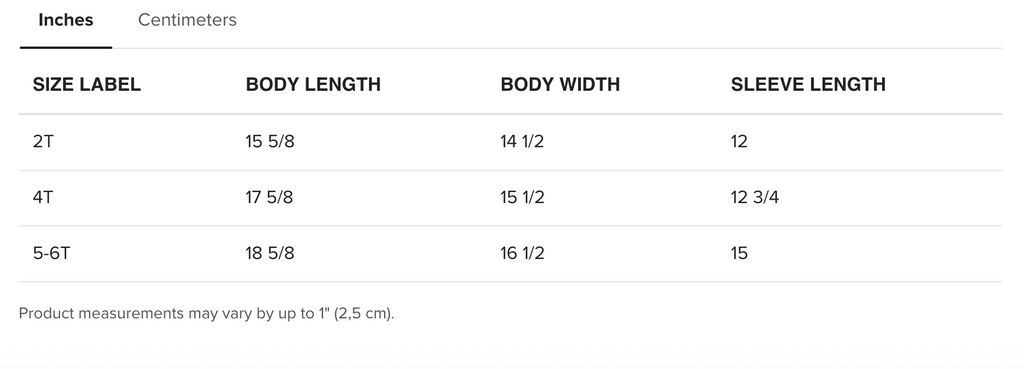
Task: Click the 16 1/2 body width value
Action: click(x=522, y=253)
